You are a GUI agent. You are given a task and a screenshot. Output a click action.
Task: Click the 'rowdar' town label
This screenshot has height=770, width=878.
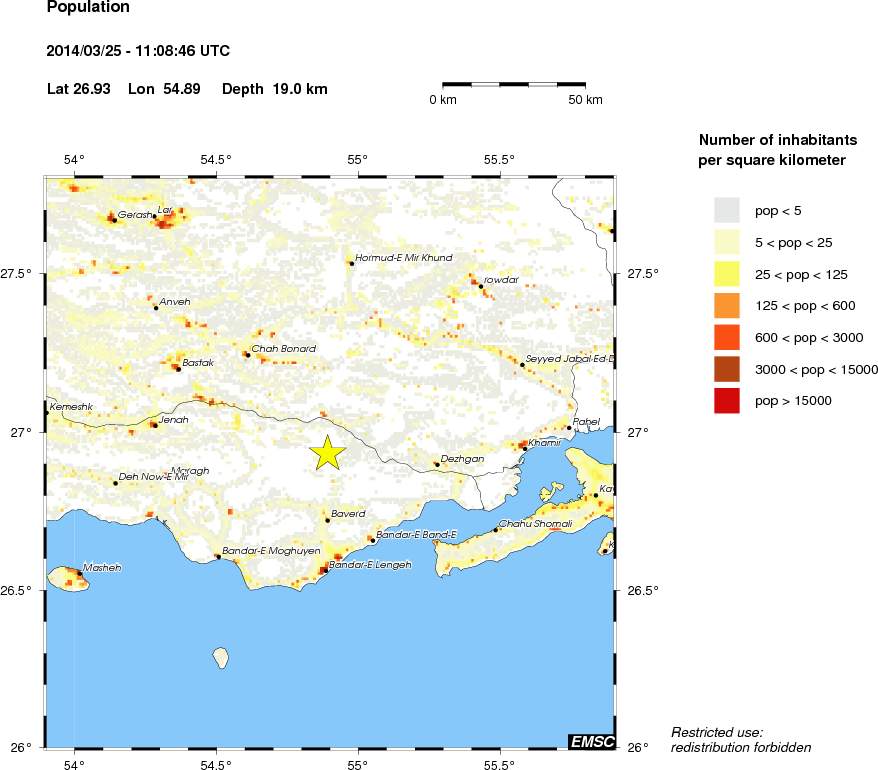tap(501, 280)
